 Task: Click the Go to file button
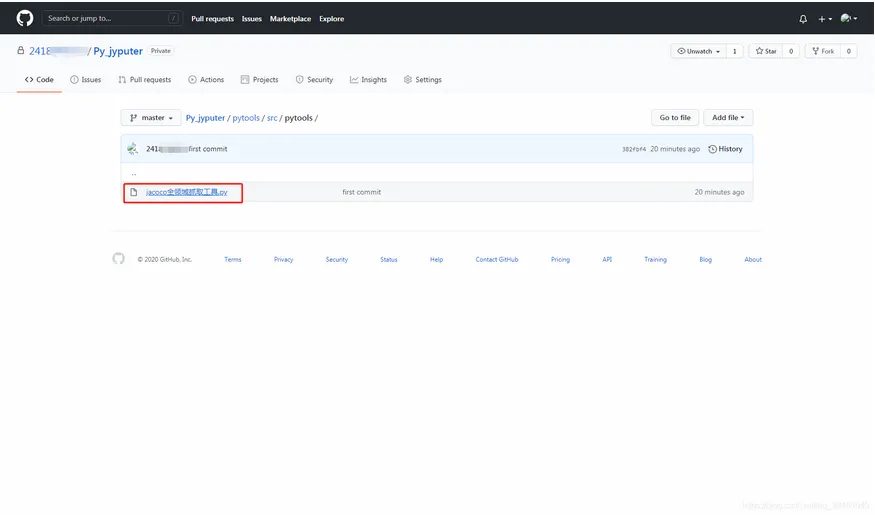click(675, 118)
